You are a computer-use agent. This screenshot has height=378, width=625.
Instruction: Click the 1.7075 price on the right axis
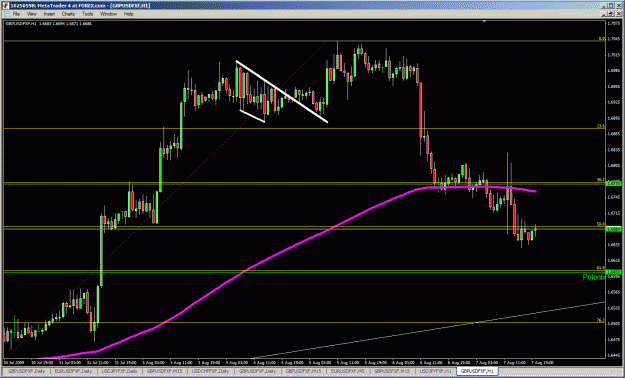coord(614,24)
